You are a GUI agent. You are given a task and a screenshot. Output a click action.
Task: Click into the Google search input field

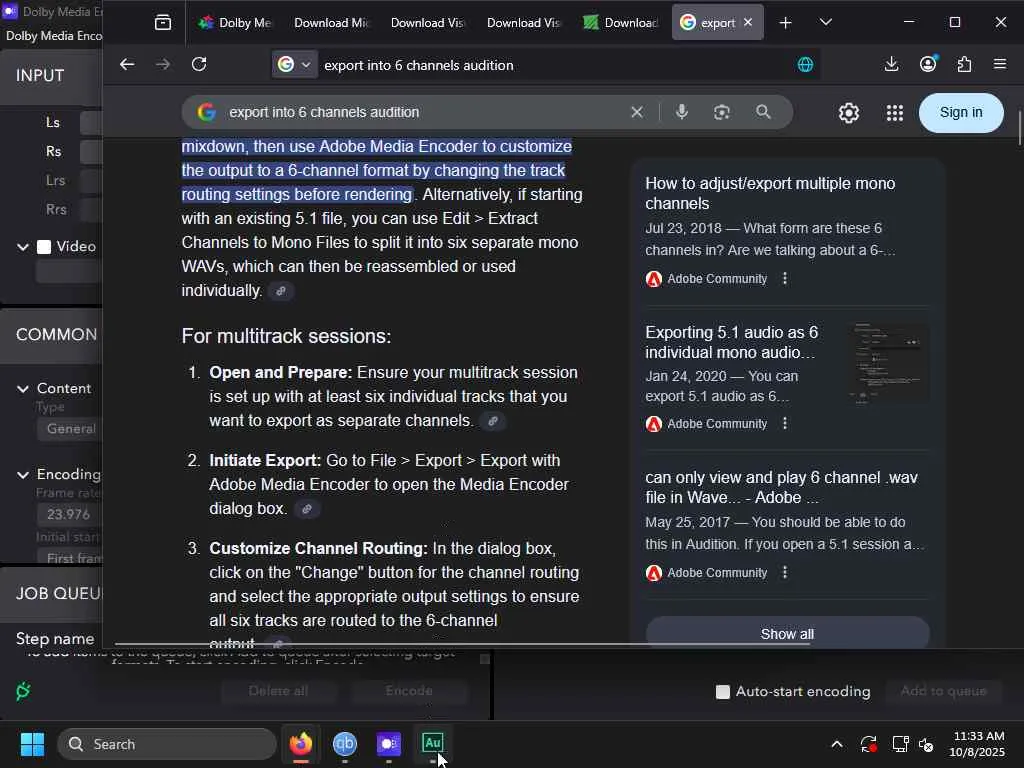(424, 112)
